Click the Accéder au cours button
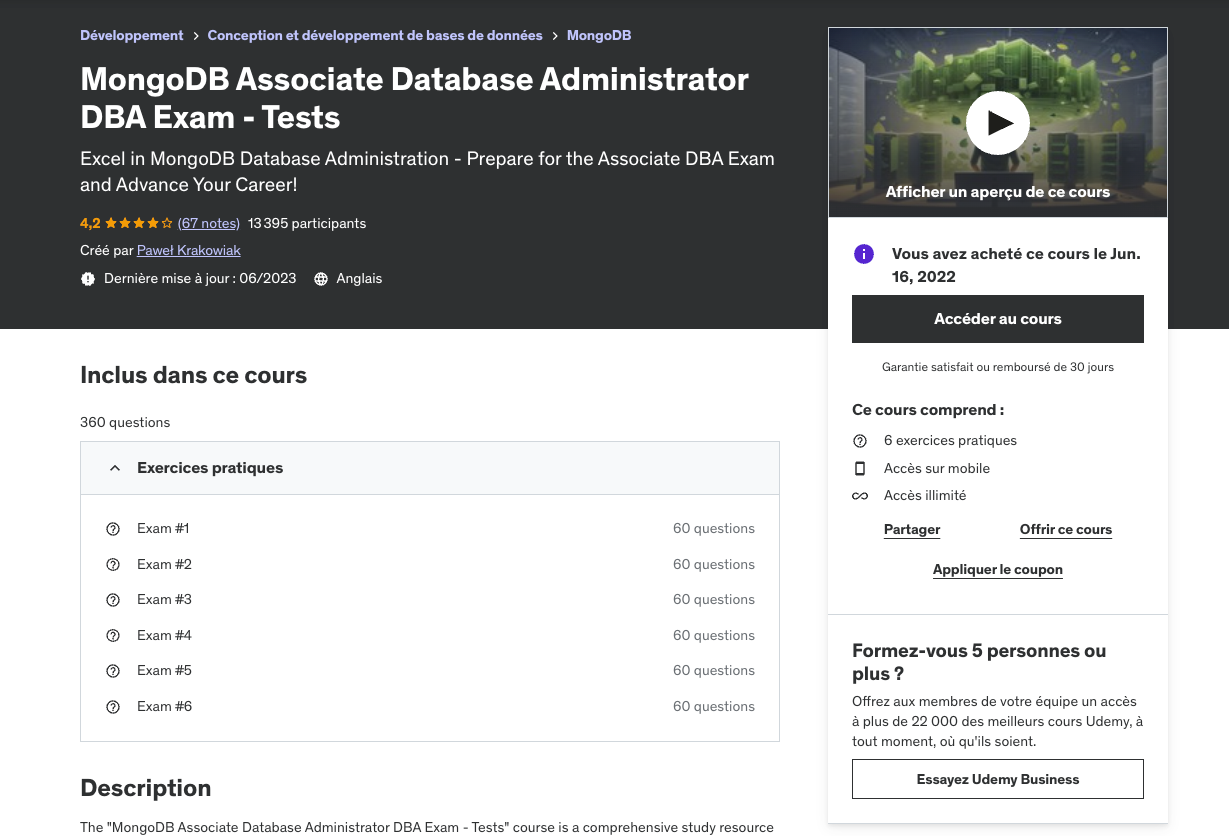The image size is (1229, 836). 998,319
